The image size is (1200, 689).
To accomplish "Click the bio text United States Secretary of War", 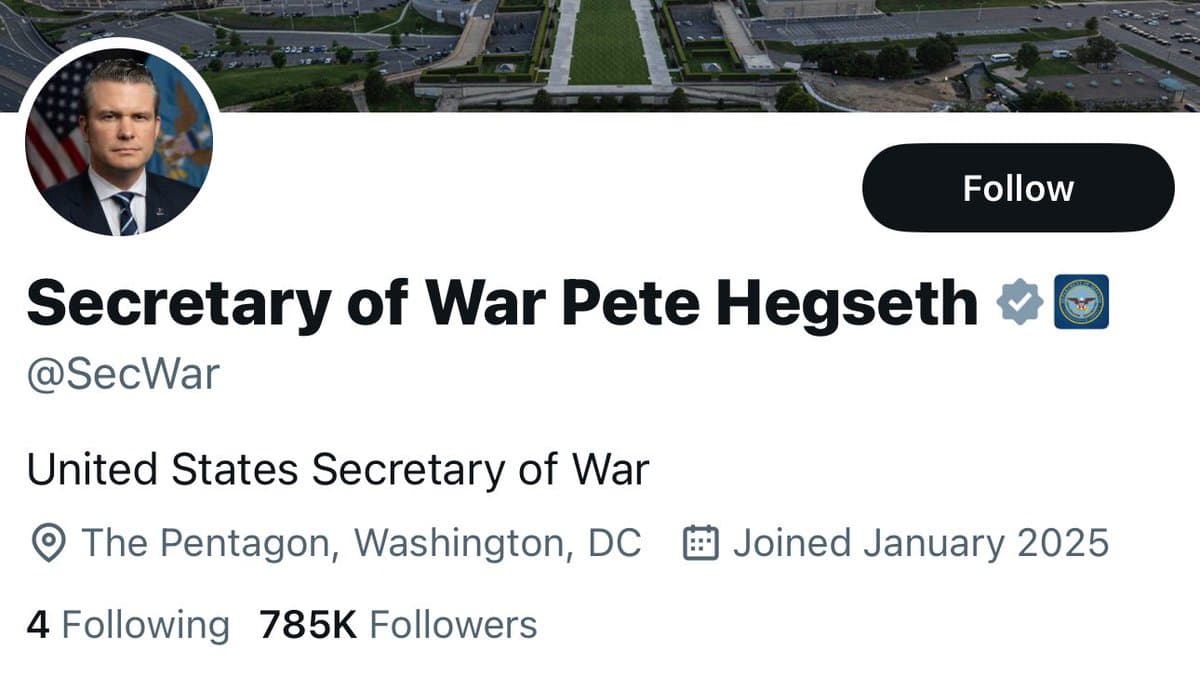I will pos(337,468).
